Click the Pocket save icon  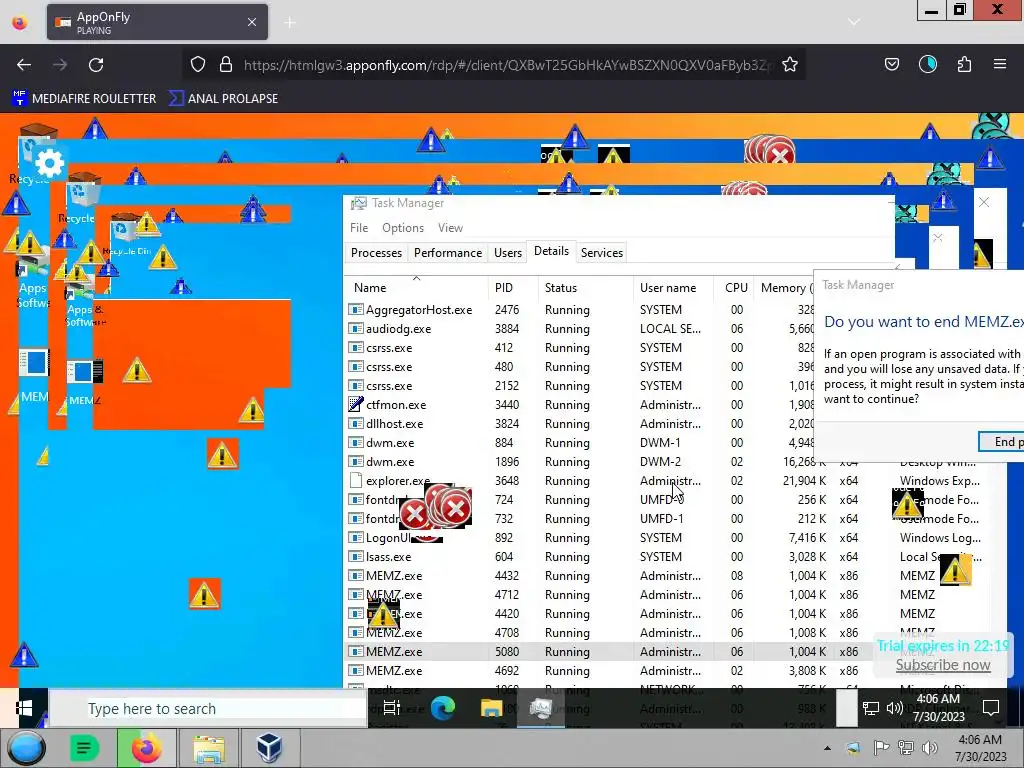tap(891, 64)
